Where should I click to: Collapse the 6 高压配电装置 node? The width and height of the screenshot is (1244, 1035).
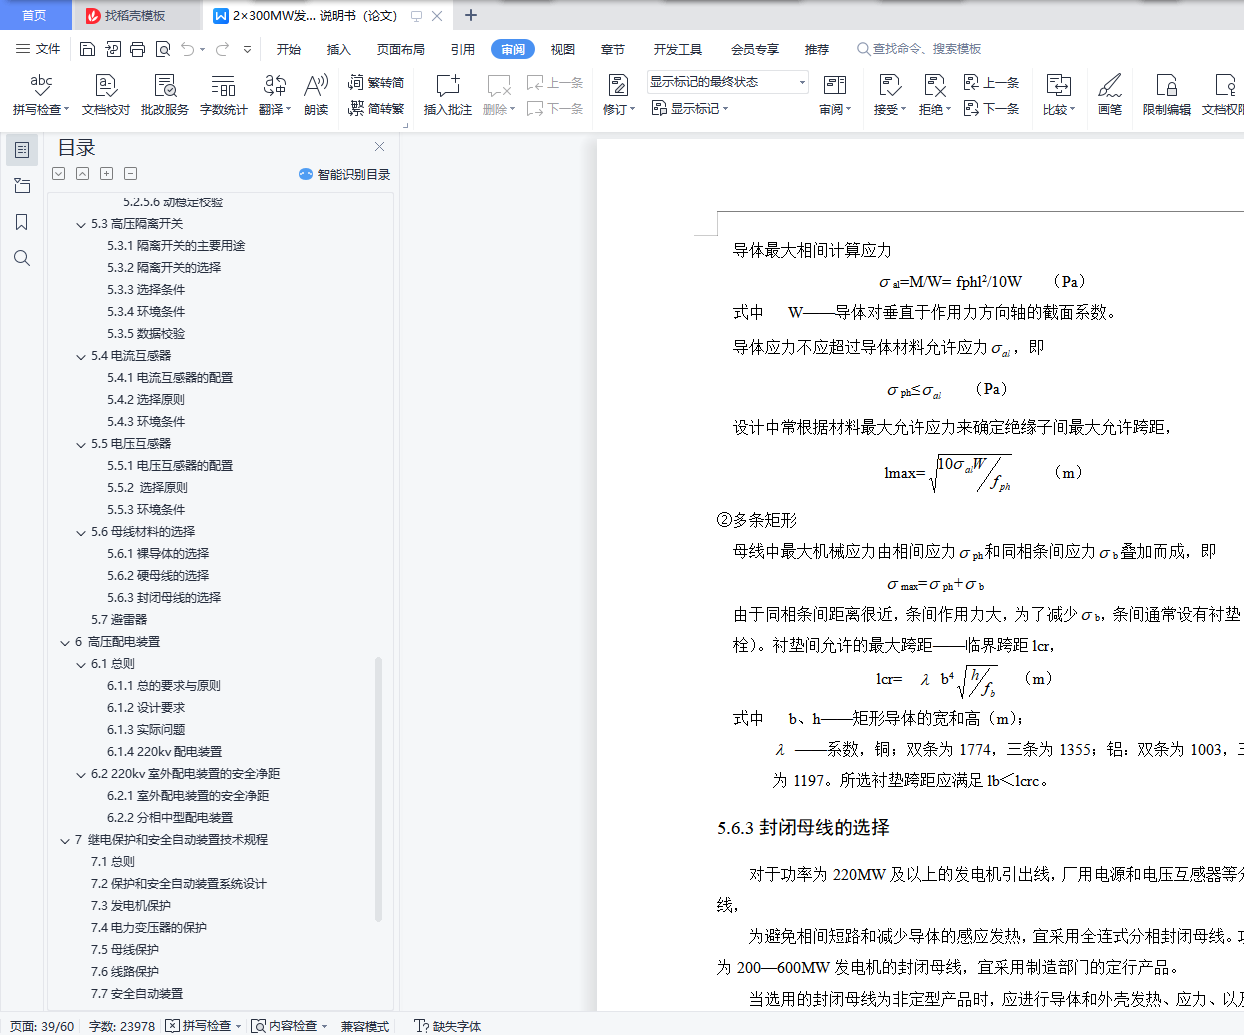[x=65, y=643]
